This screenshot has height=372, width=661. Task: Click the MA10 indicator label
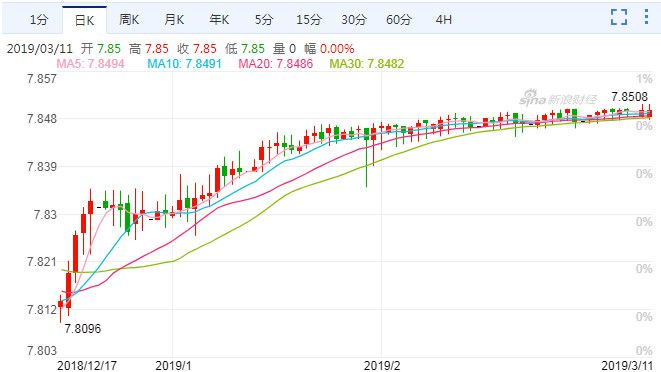(x=184, y=64)
